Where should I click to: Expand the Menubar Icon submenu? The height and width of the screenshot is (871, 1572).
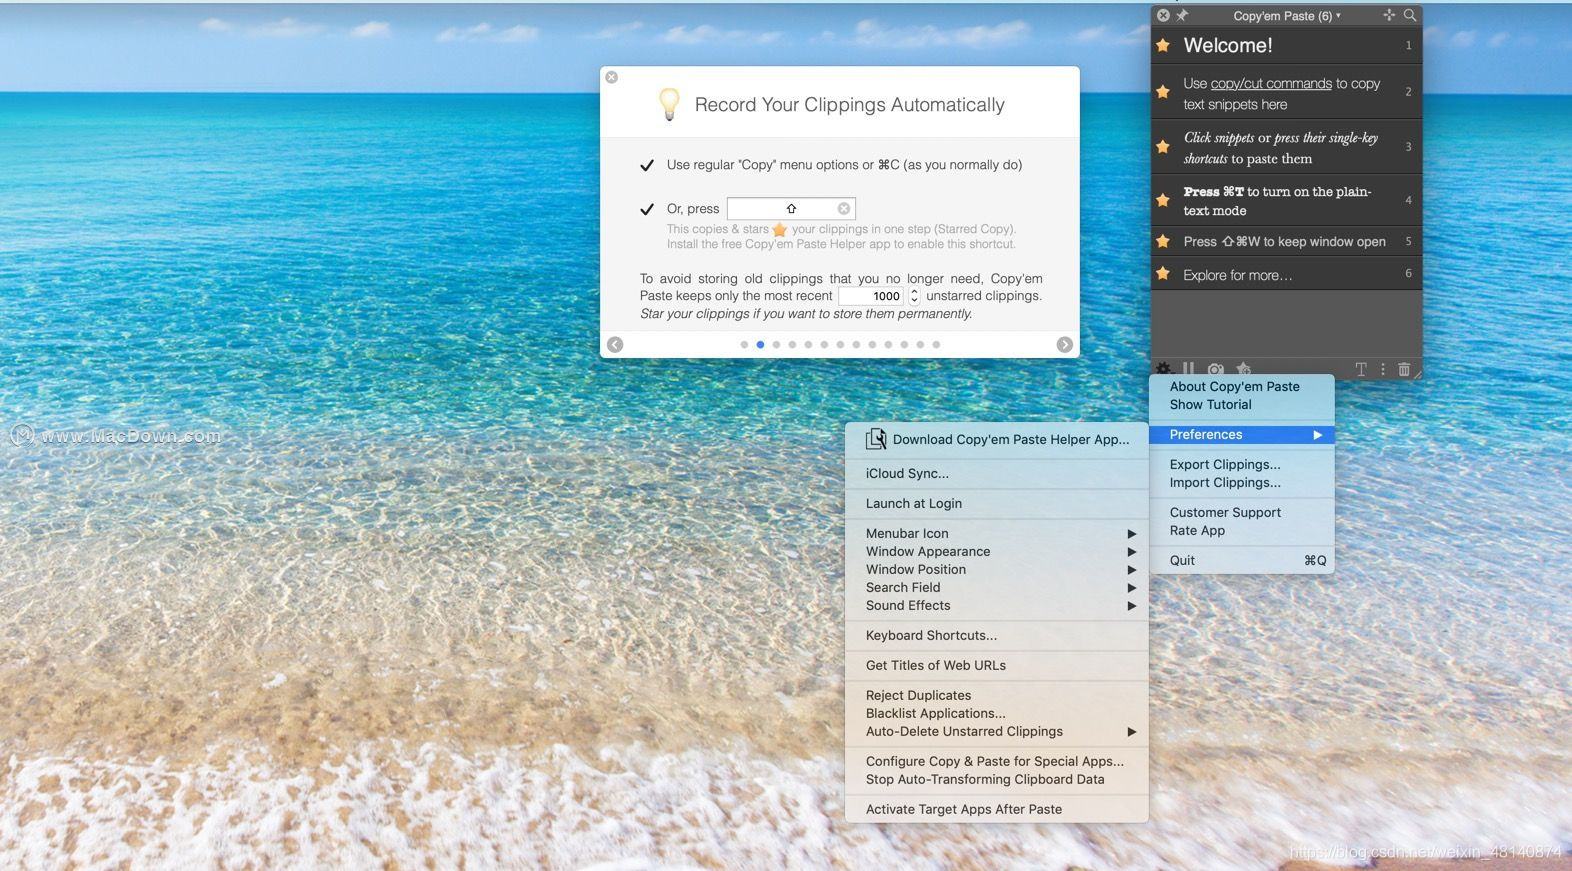pos(996,533)
